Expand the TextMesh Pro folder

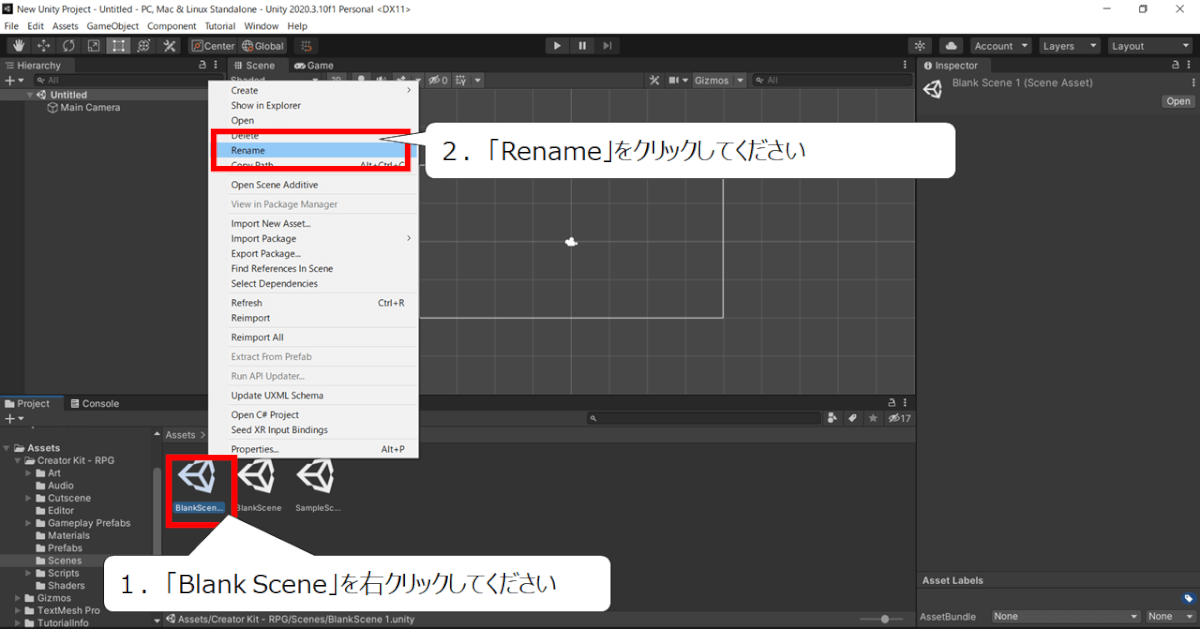[x=17, y=610]
